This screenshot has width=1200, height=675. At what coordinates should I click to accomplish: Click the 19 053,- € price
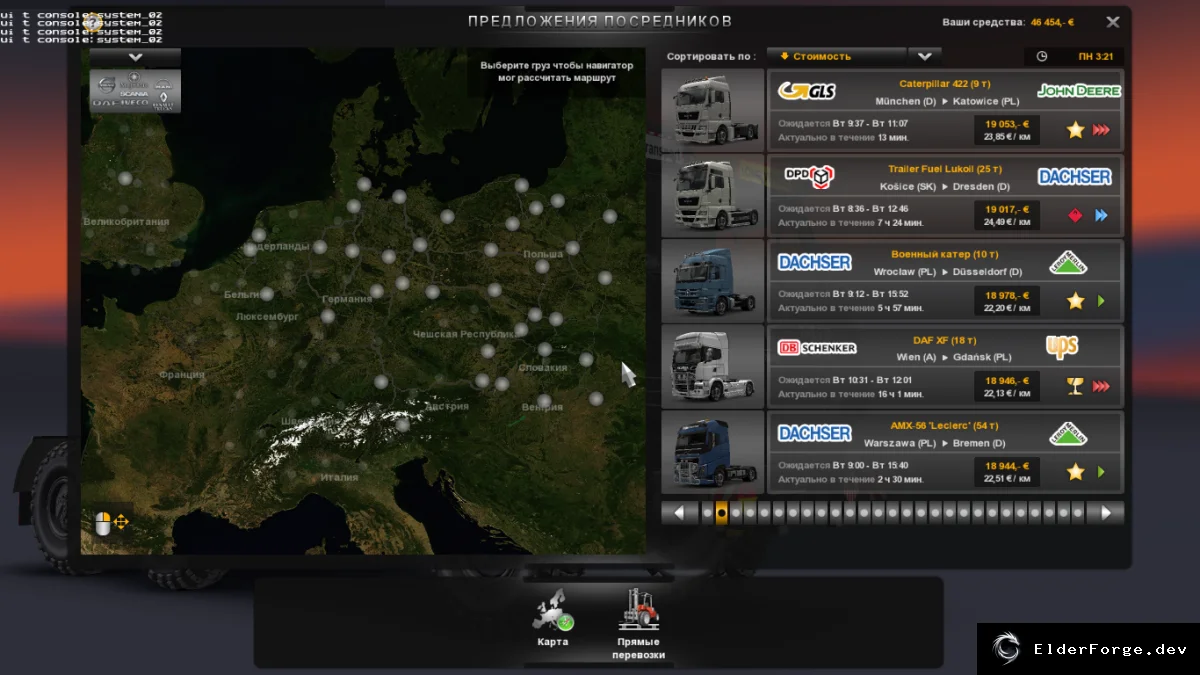(x=1006, y=124)
